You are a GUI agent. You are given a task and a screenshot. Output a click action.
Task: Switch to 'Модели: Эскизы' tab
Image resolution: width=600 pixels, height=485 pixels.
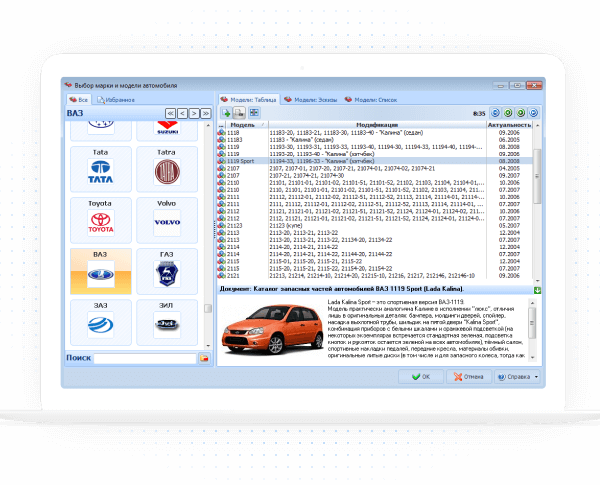pyautogui.click(x=311, y=100)
